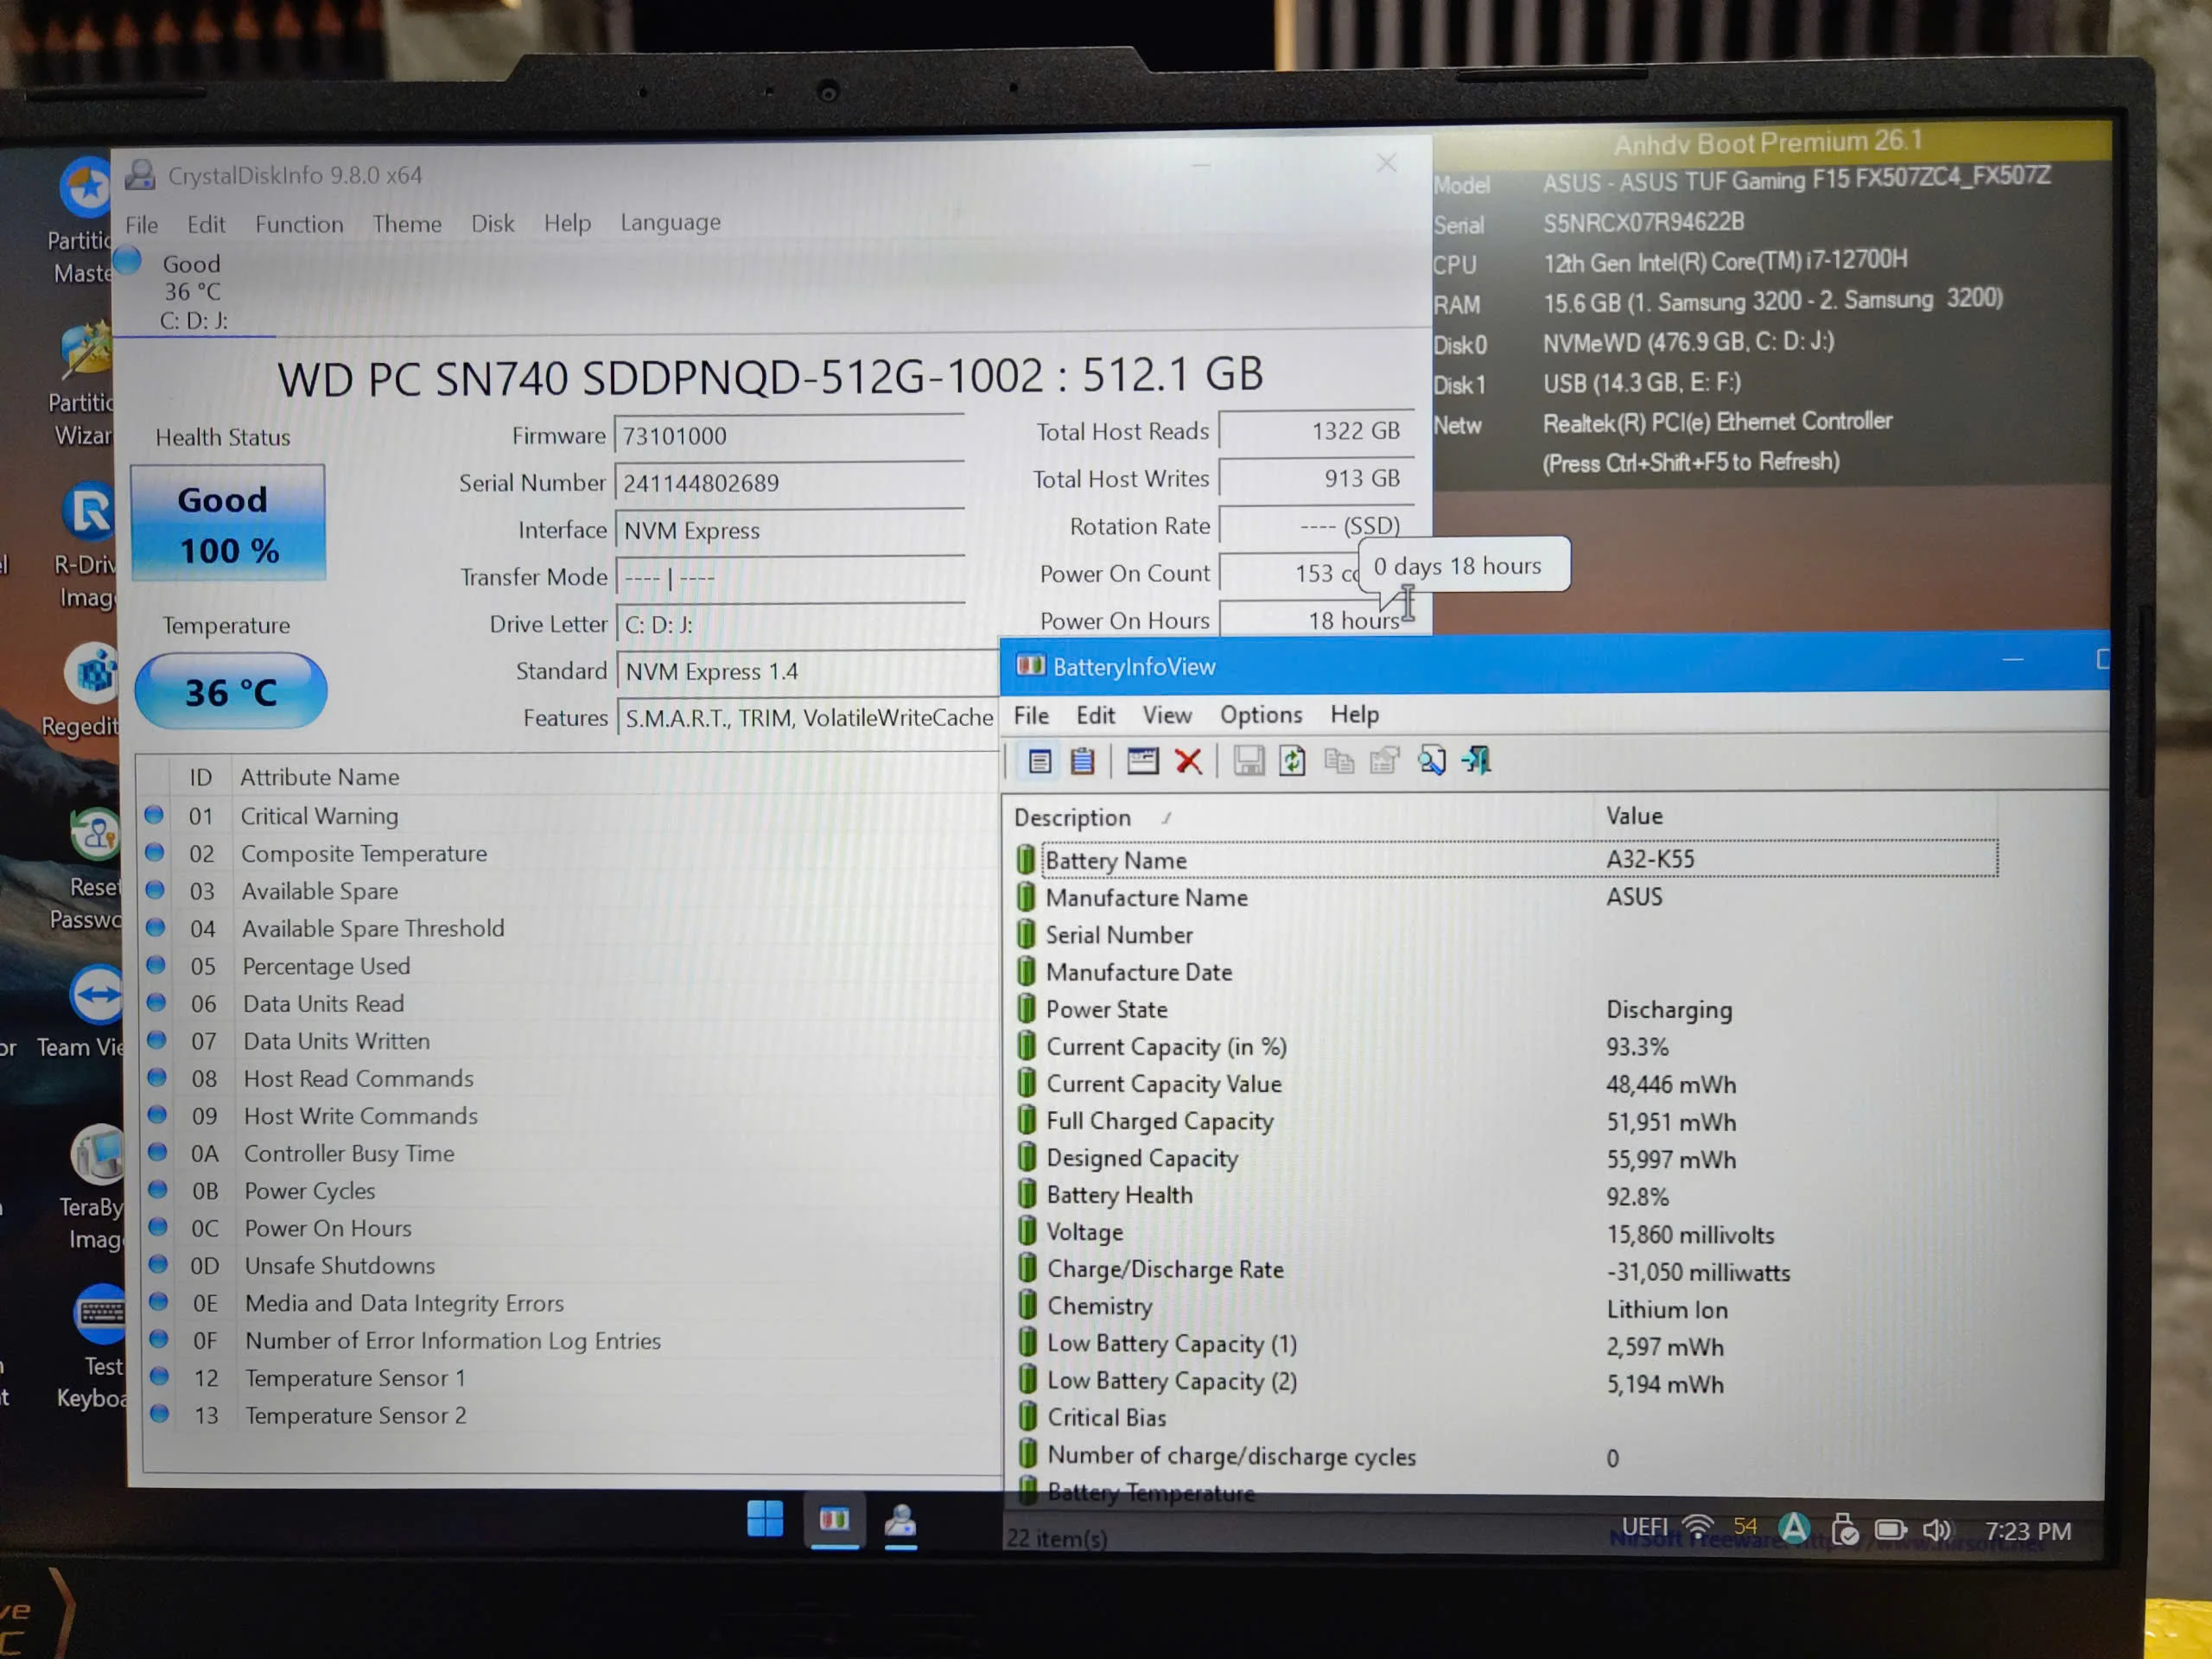Click the 36 °C temperature button
The height and width of the screenshot is (1659, 2212).
click(x=231, y=691)
